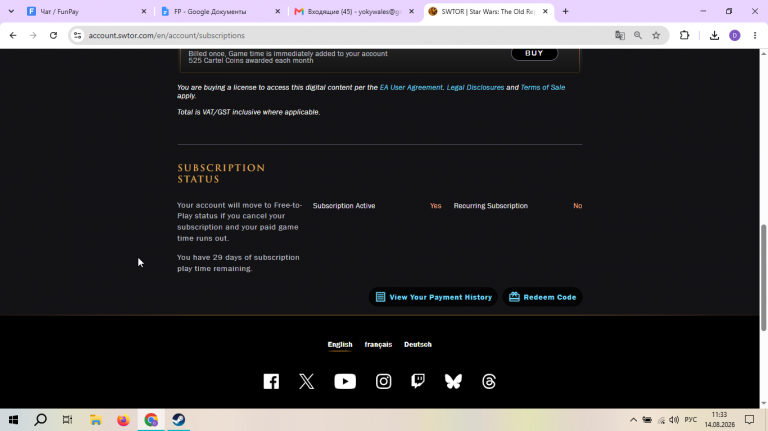Open the Facebook social icon
Viewport: 768px width, 431px height.
271,381
